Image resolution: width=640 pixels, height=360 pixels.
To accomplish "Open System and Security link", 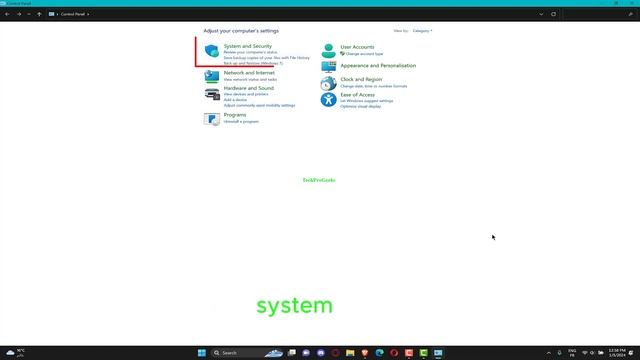I will [247, 46].
